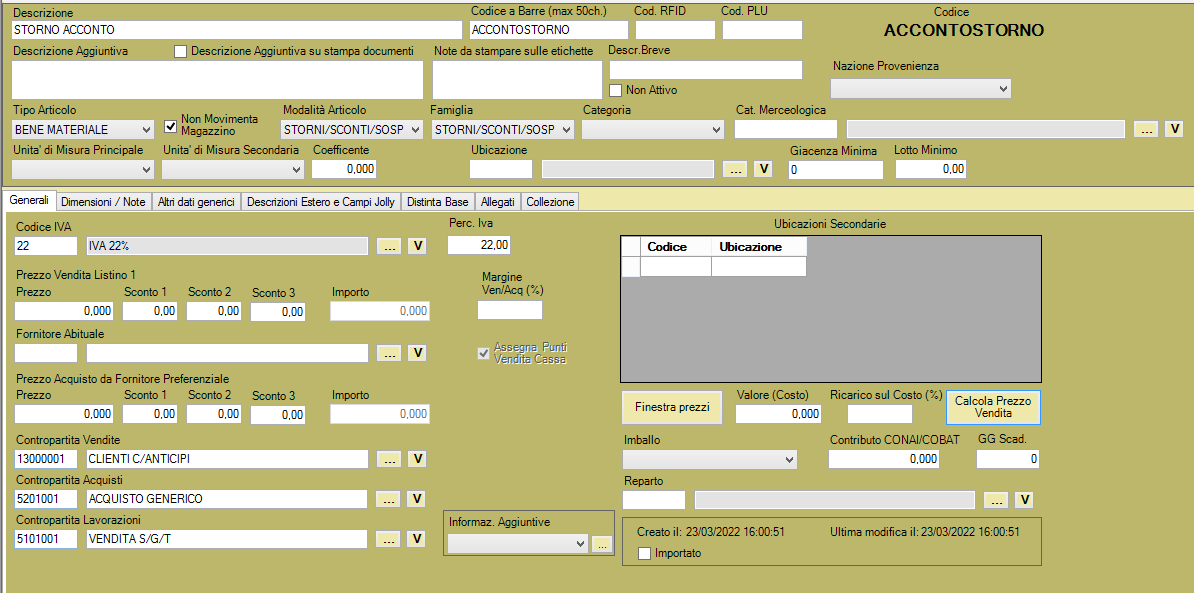This screenshot has width=1194, height=593.
Task: Click the Reparto ellipsis lookup button
Action: point(995,500)
